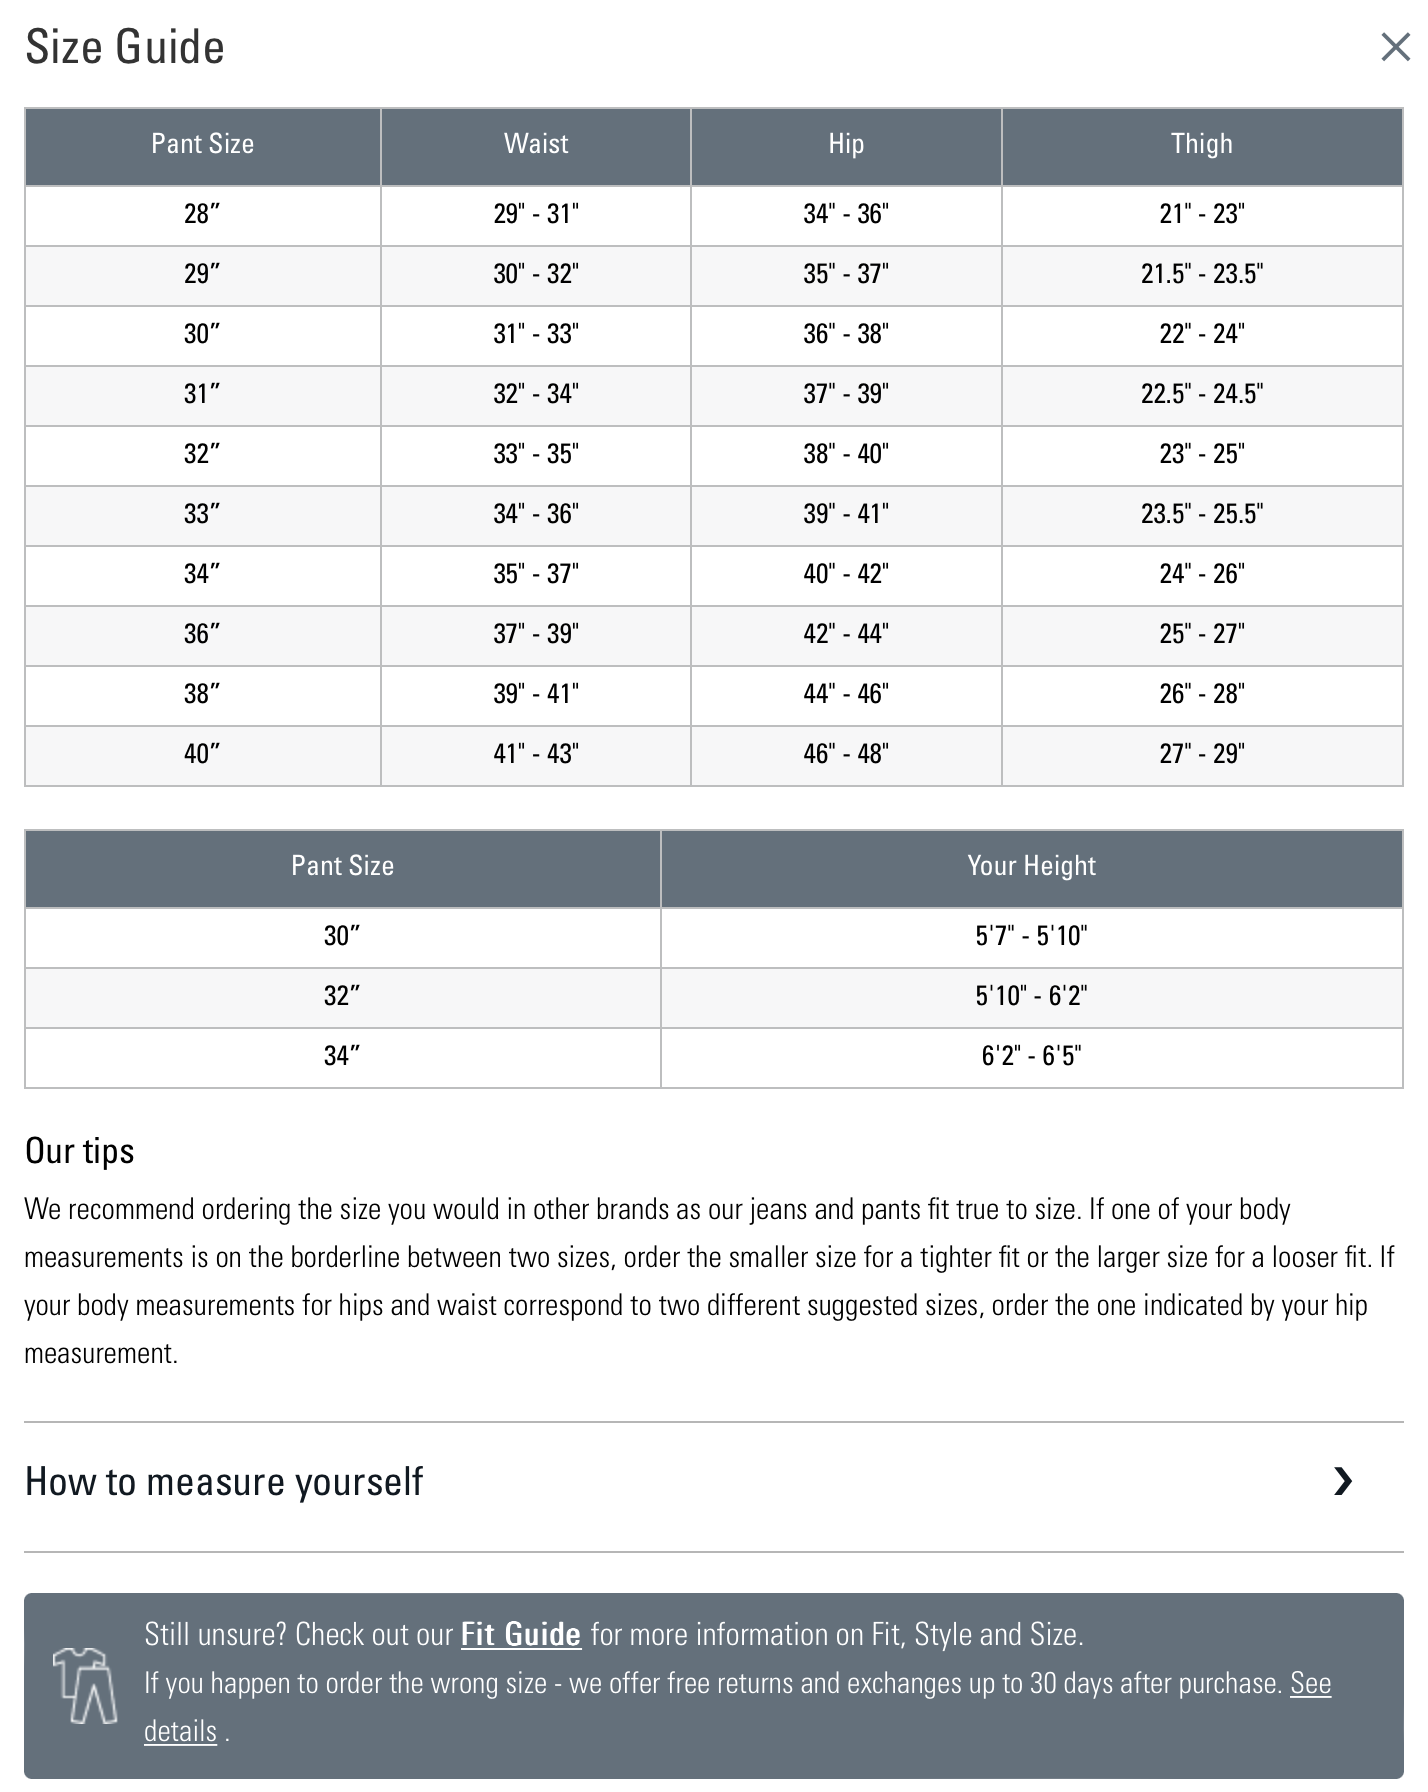Select the 38″ pant size cell
1428x1792 pixels.
point(202,694)
